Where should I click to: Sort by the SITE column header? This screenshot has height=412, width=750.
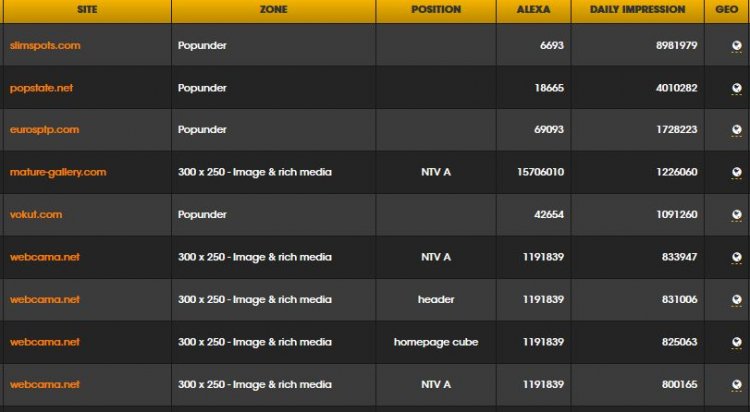coord(87,10)
